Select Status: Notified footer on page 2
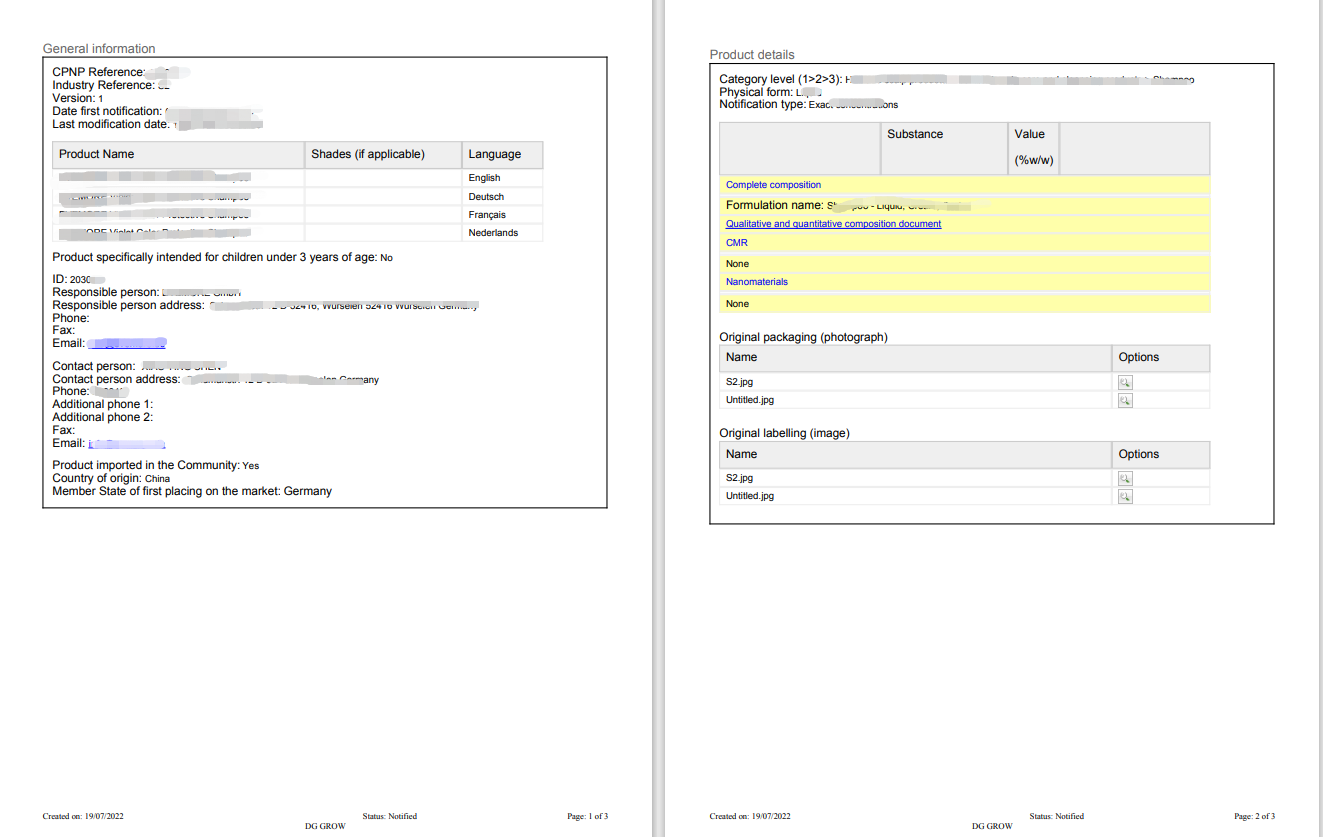The image size is (1323, 837). (x=1057, y=816)
